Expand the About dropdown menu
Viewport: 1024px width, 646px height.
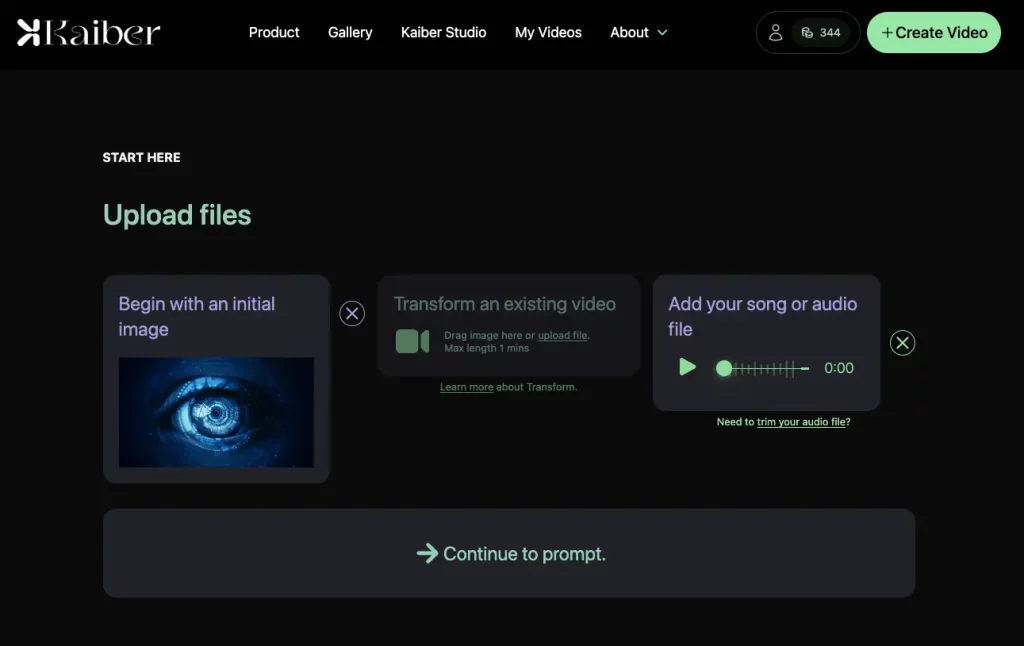point(638,33)
